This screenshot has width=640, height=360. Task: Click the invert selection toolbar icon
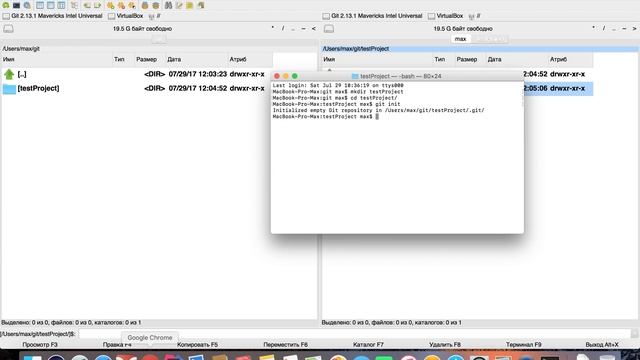coord(131,5)
